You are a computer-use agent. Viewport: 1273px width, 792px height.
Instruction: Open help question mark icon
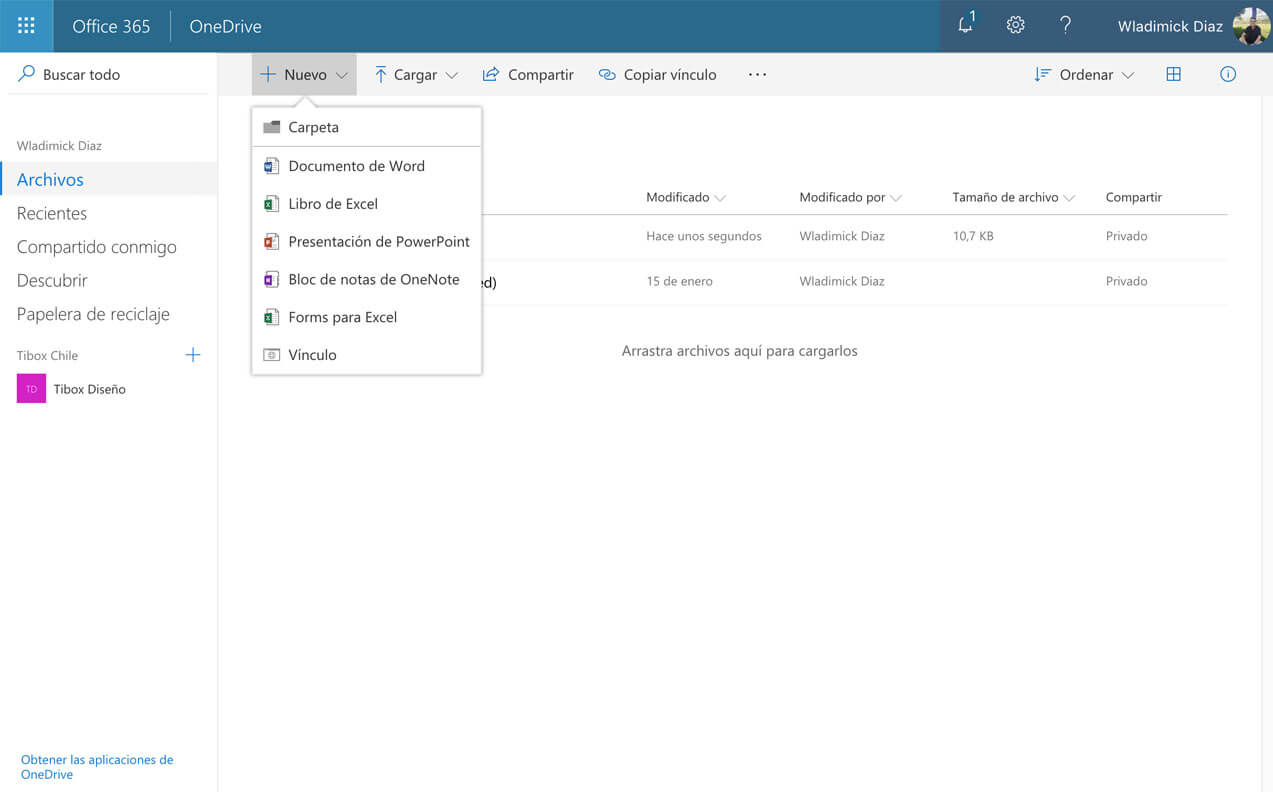tap(1065, 26)
